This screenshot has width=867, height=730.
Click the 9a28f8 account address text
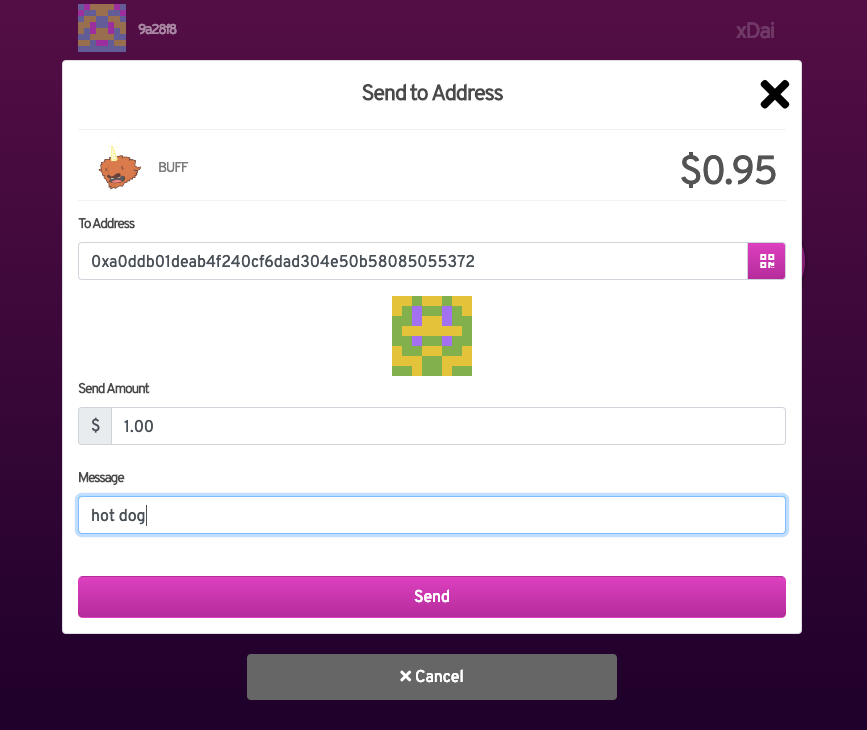[x=157, y=29]
